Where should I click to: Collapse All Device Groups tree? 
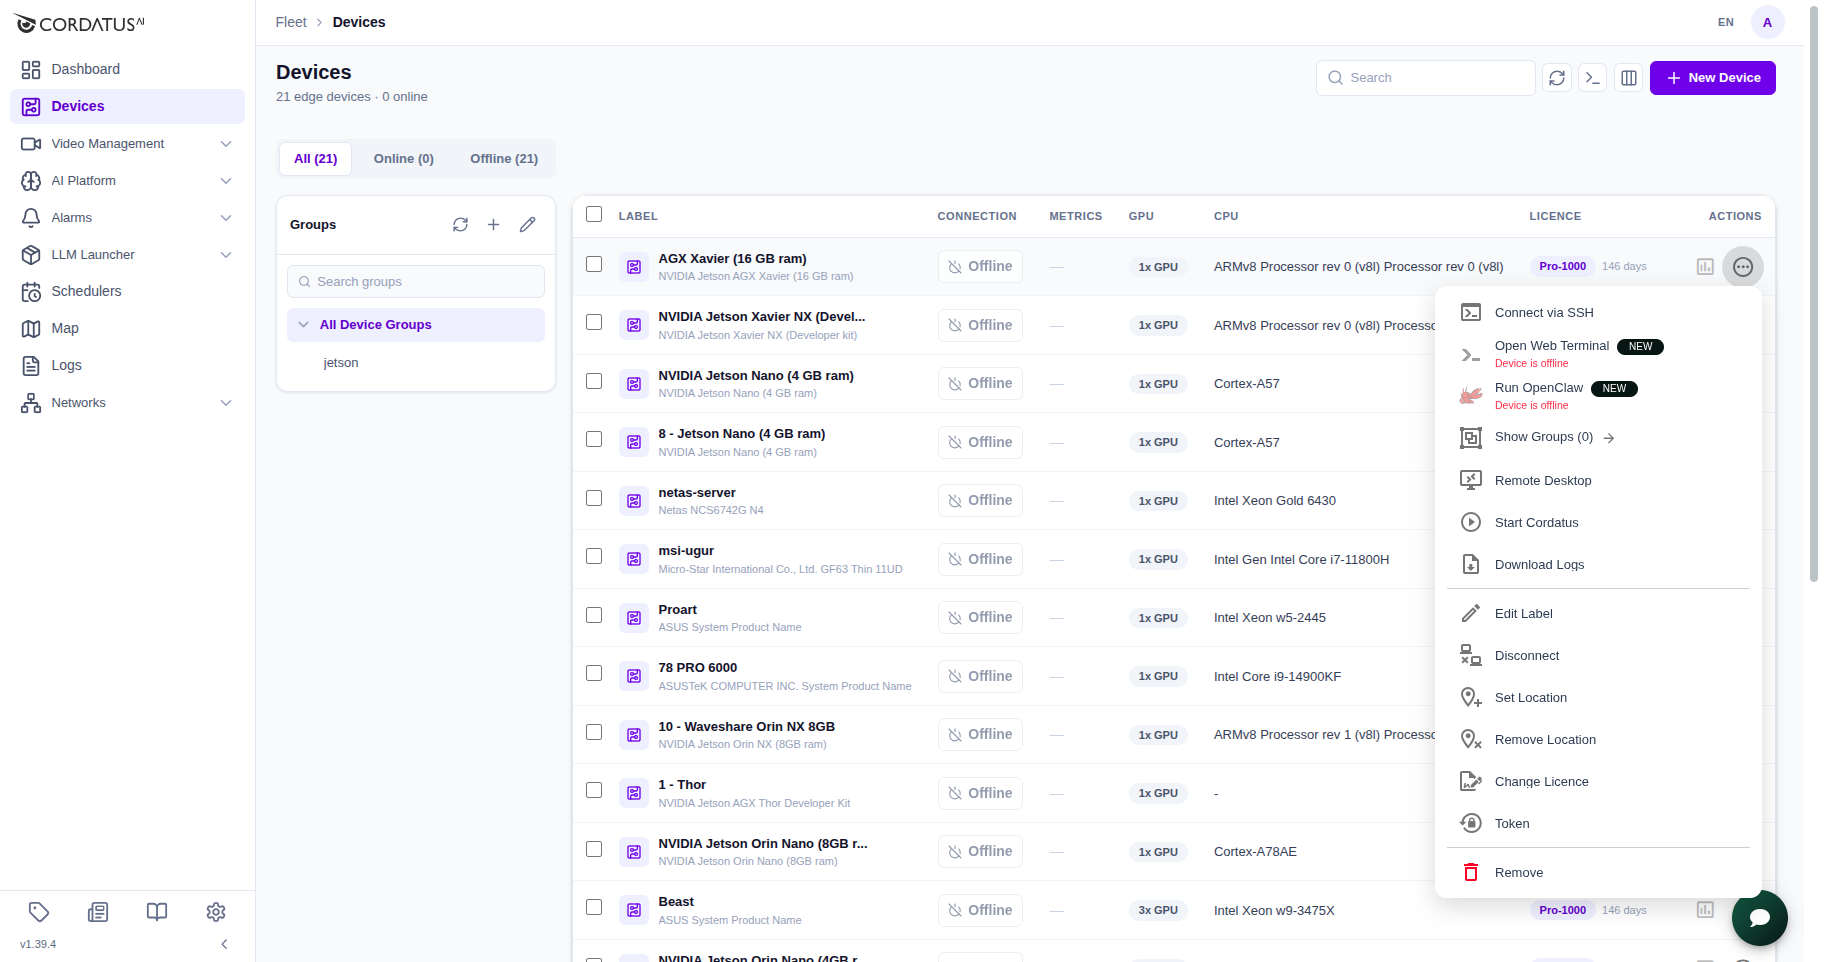pyautogui.click(x=304, y=325)
